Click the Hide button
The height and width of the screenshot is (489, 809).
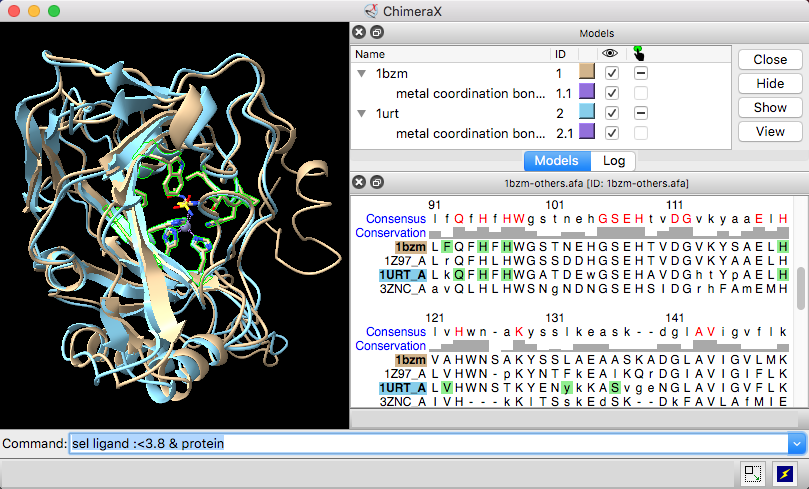[770, 84]
